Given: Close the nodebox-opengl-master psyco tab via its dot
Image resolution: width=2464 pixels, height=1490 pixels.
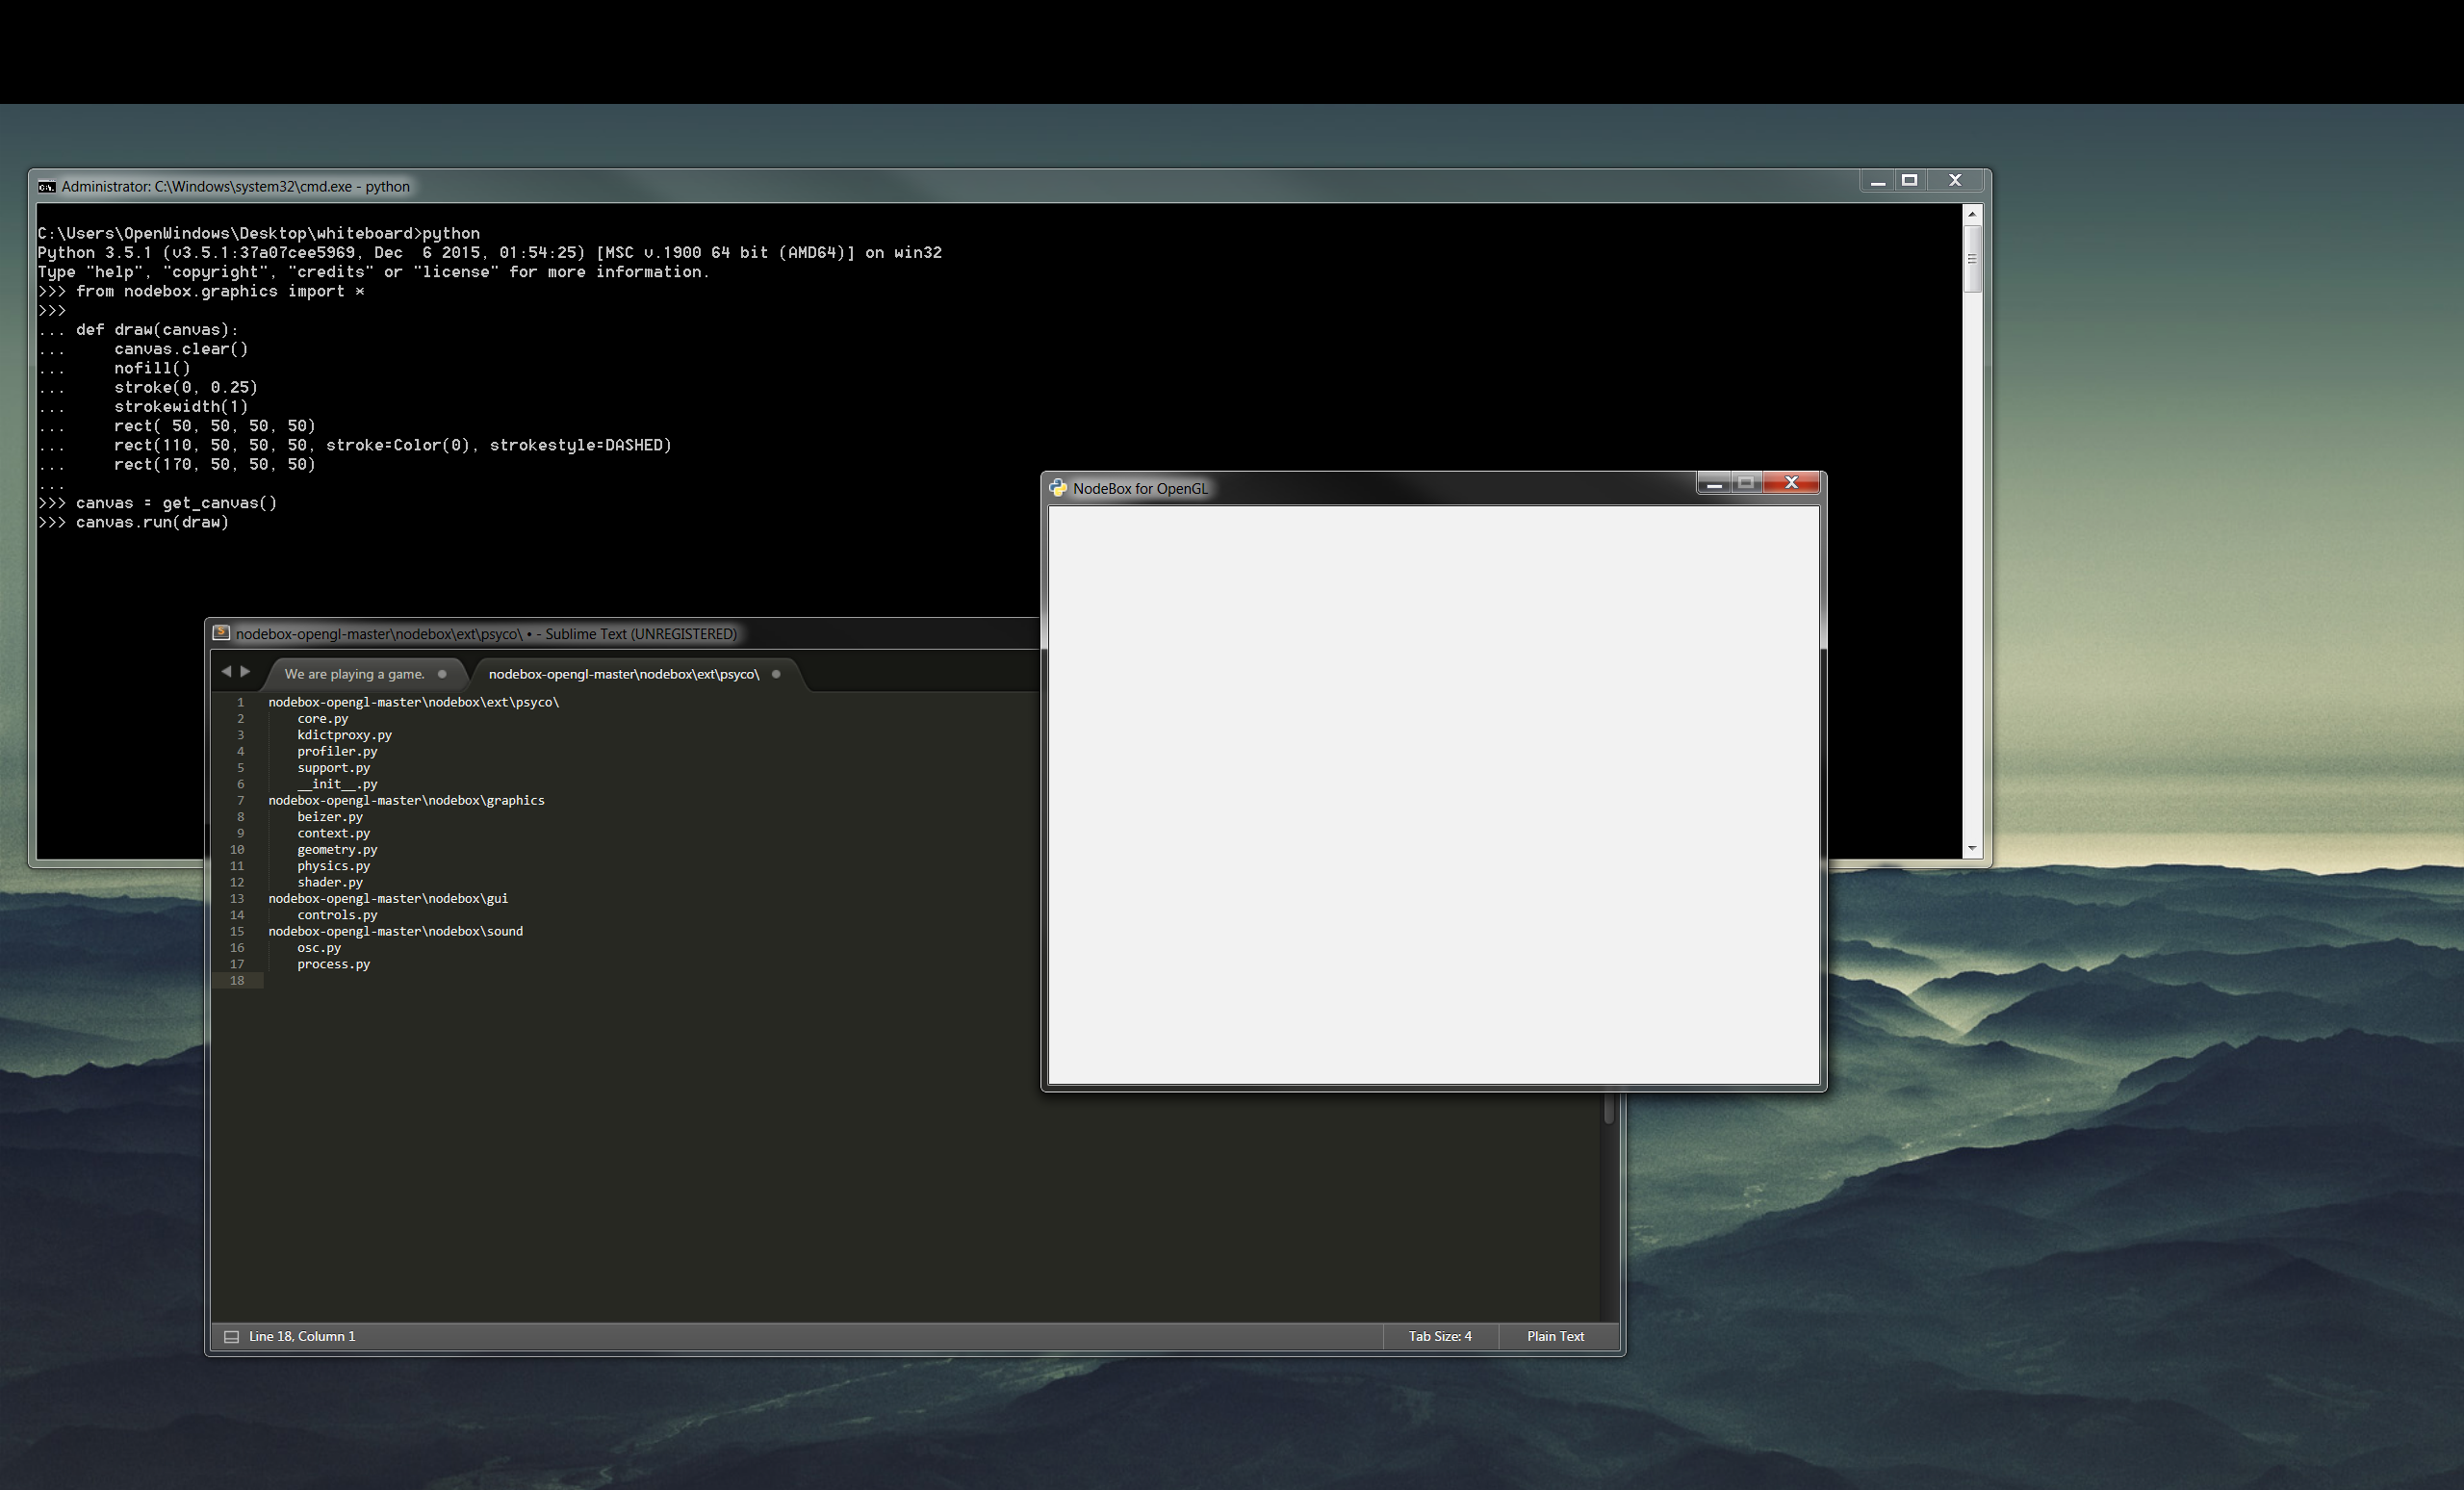Looking at the screenshot, I should 776,674.
